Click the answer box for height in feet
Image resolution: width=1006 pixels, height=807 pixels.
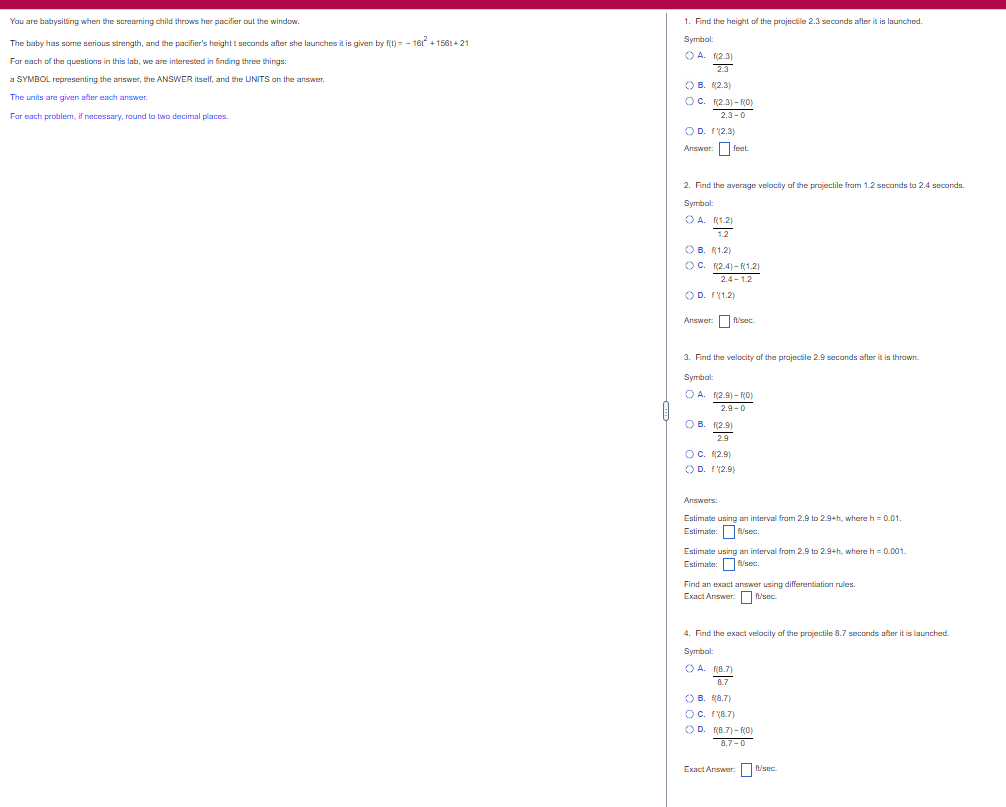[724, 148]
